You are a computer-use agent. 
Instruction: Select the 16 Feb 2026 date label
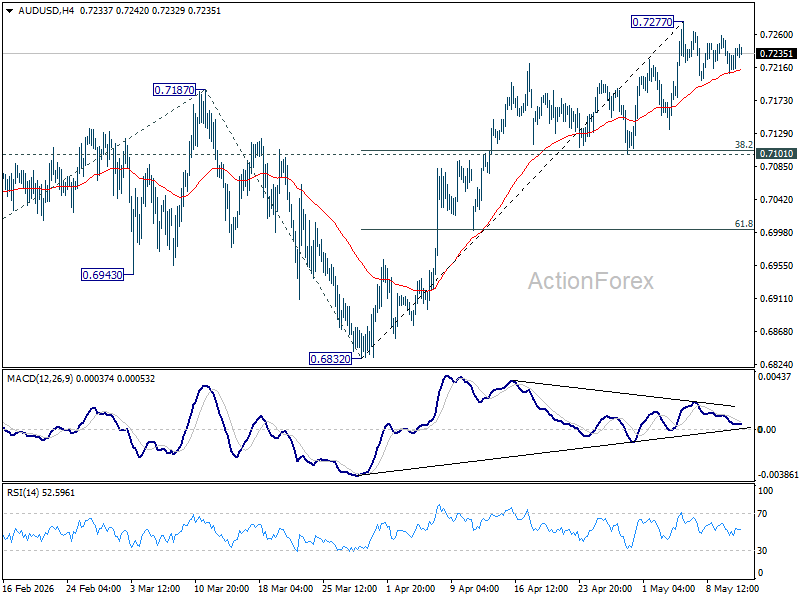tap(29, 588)
